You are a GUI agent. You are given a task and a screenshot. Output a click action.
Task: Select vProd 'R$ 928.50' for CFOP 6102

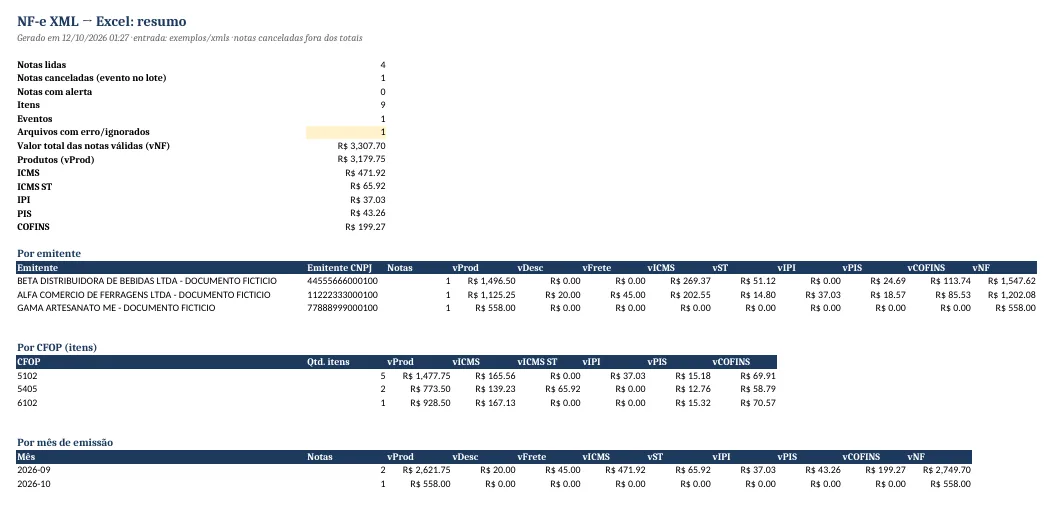(430, 403)
